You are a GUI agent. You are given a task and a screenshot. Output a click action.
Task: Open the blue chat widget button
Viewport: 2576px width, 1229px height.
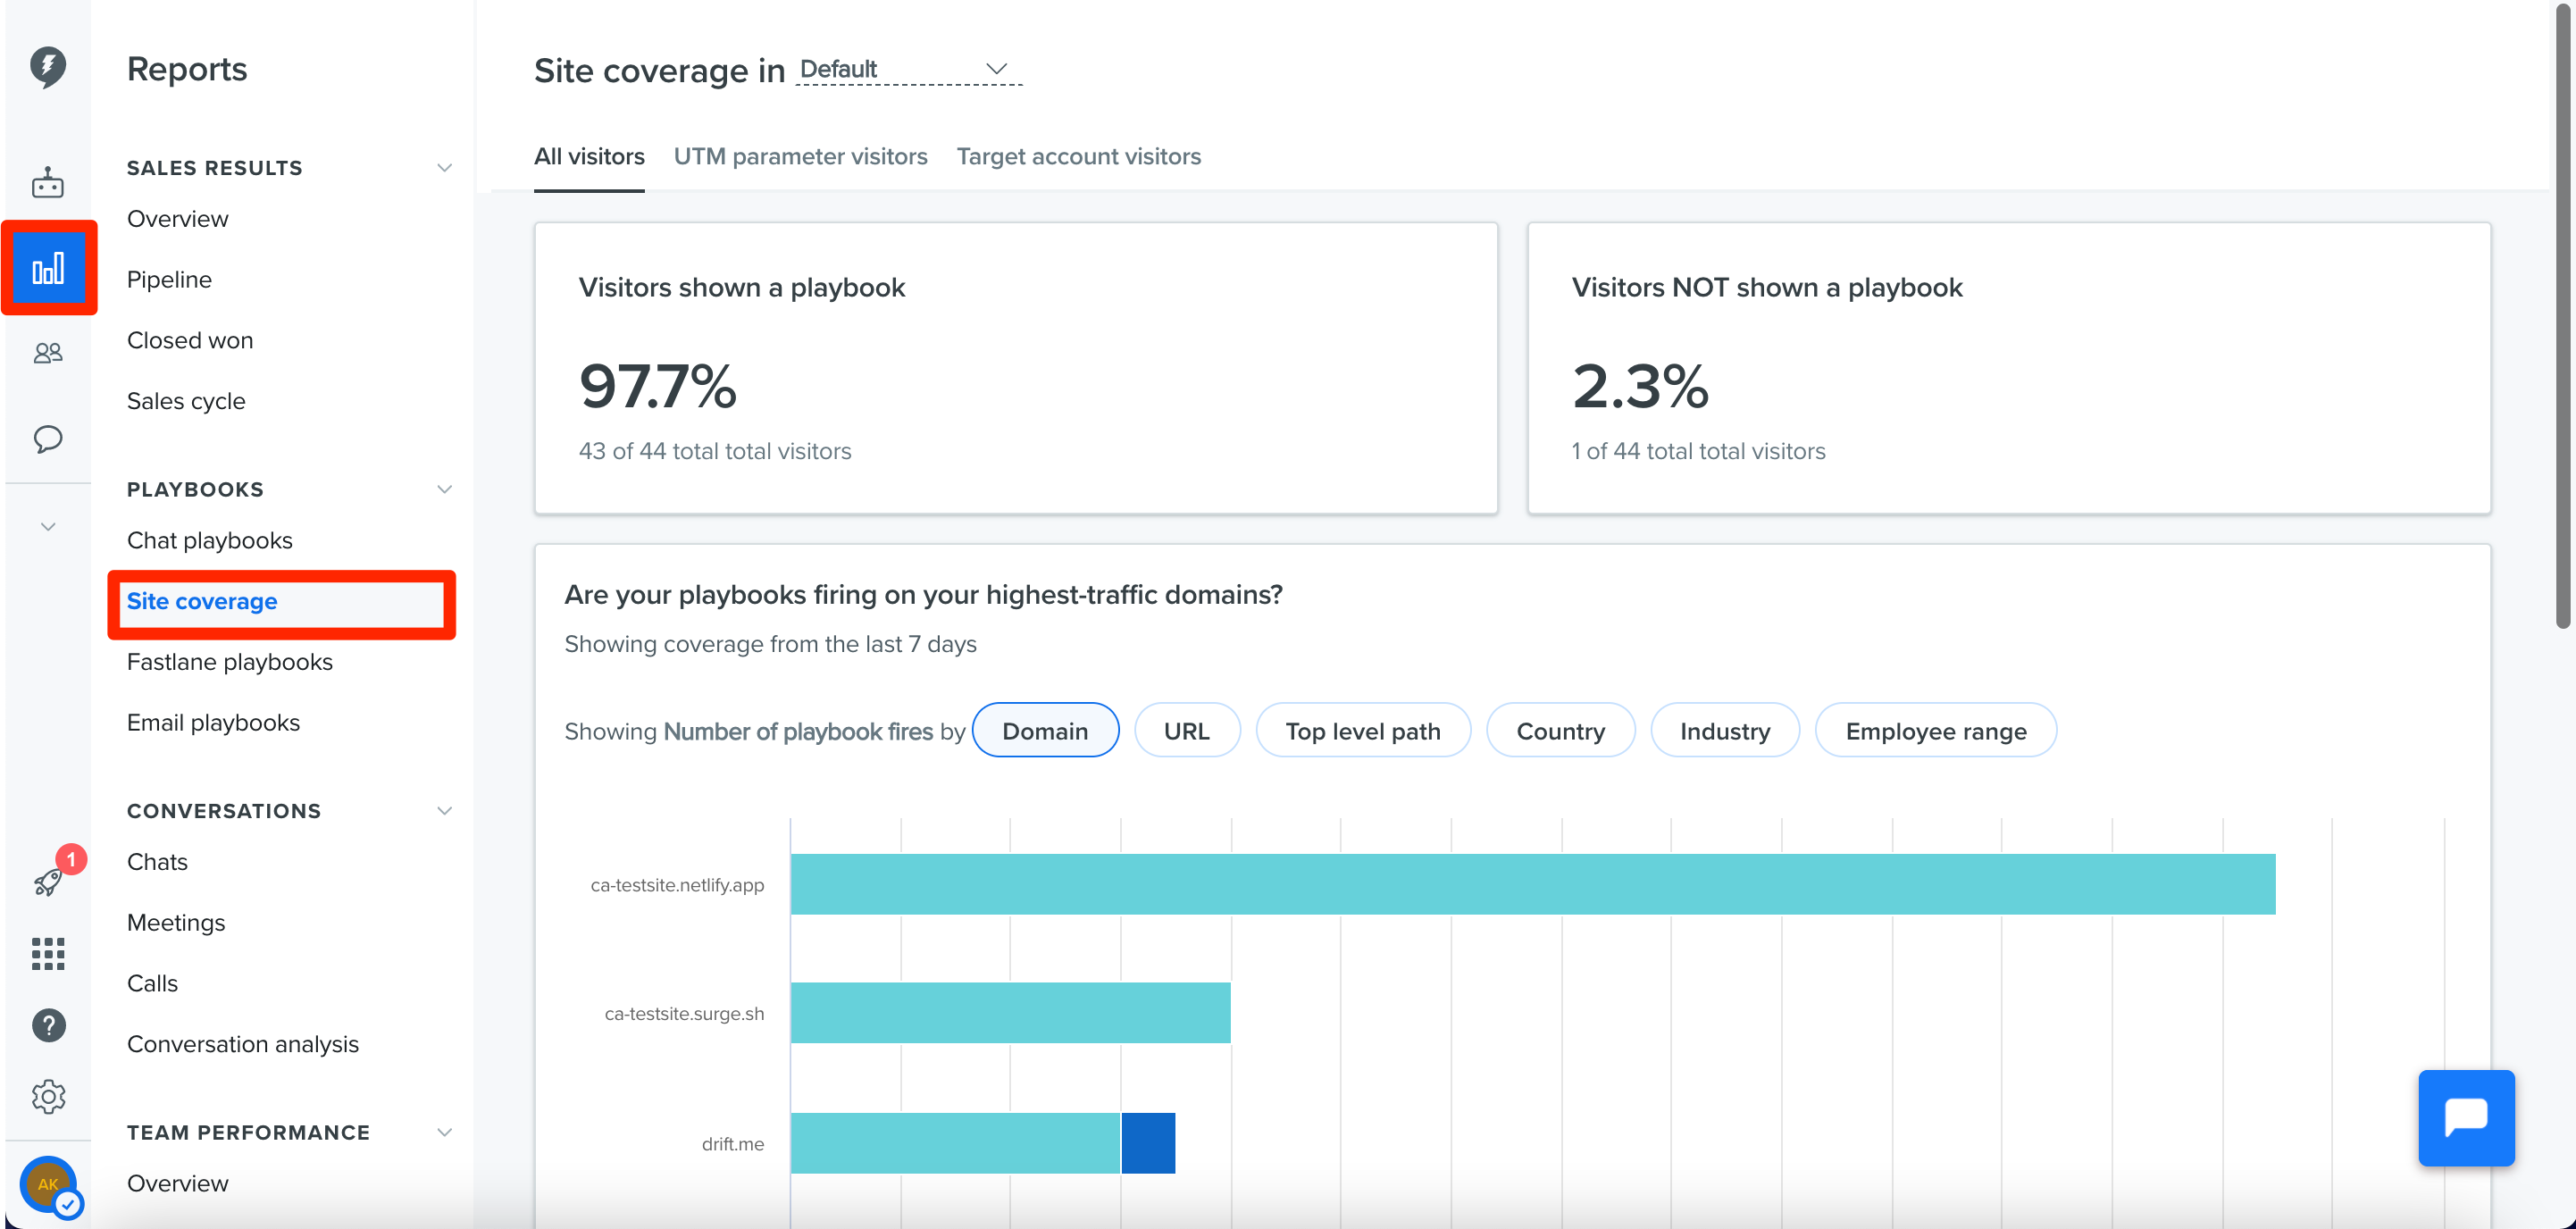click(2465, 1117)
